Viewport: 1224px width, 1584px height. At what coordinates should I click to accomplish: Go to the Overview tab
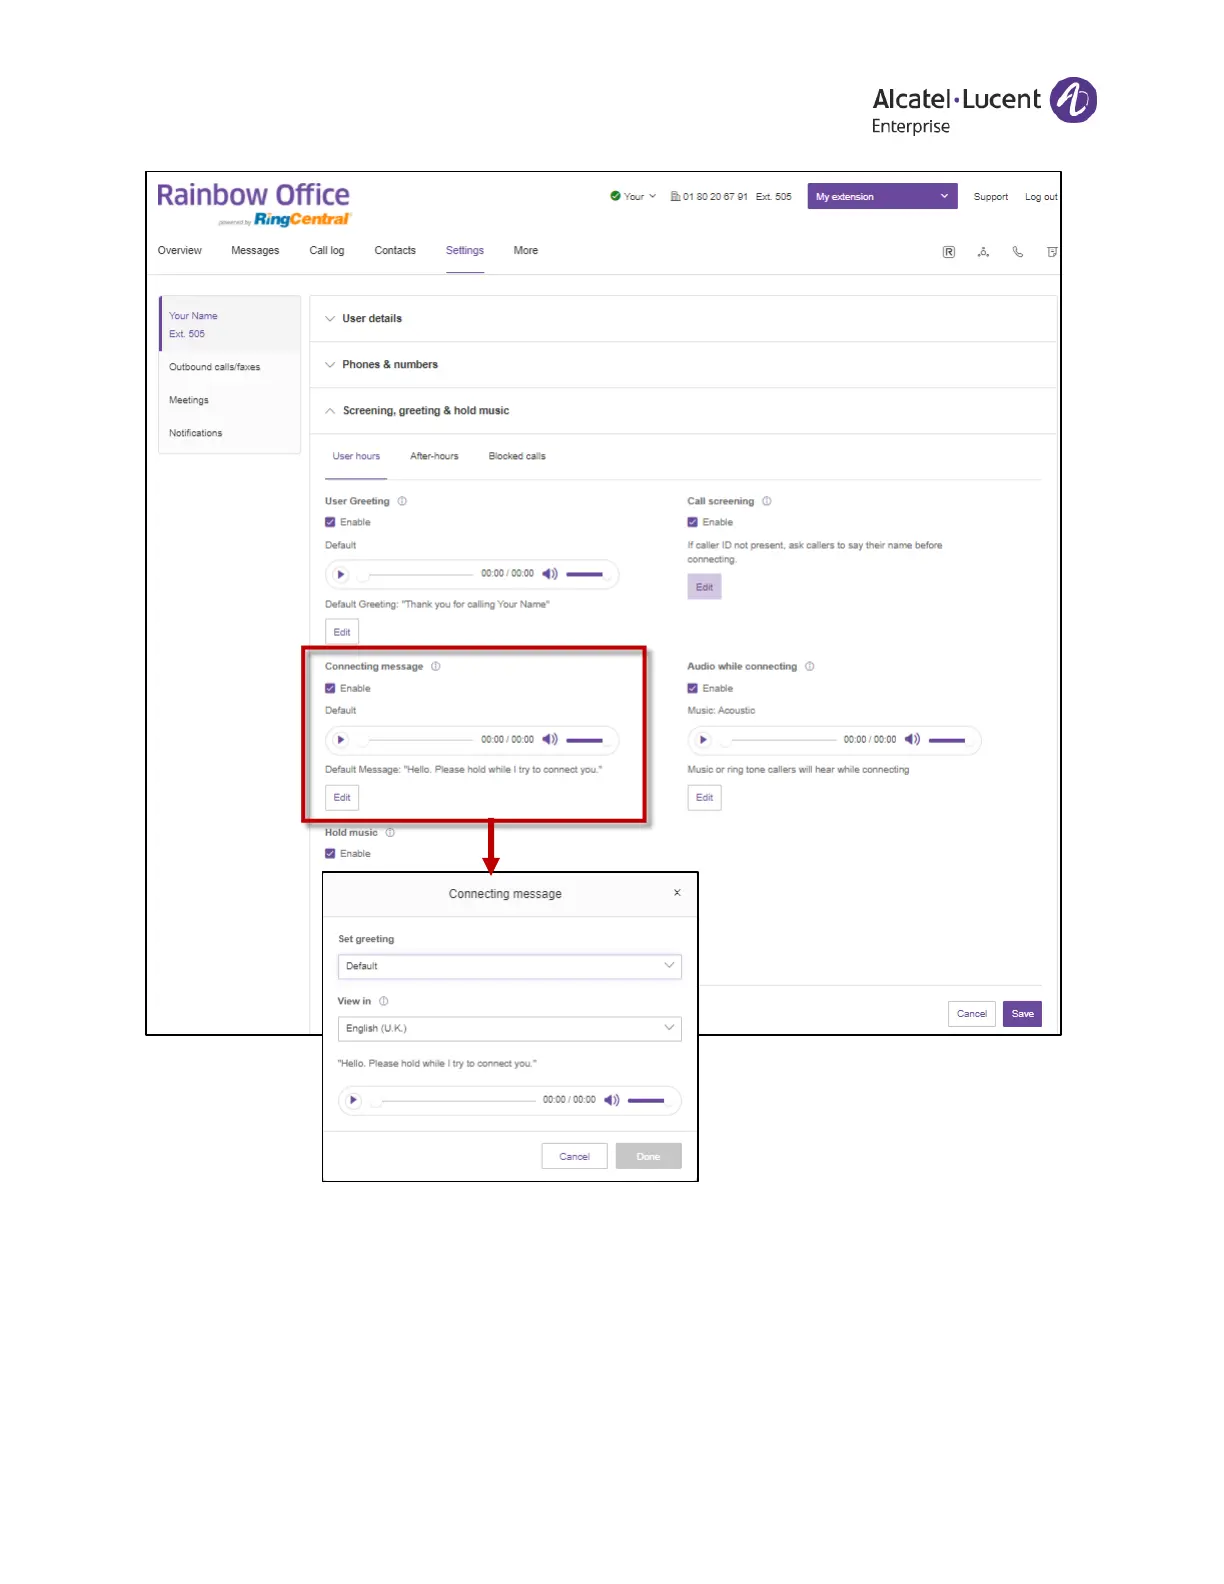click(x=180, y=251)
